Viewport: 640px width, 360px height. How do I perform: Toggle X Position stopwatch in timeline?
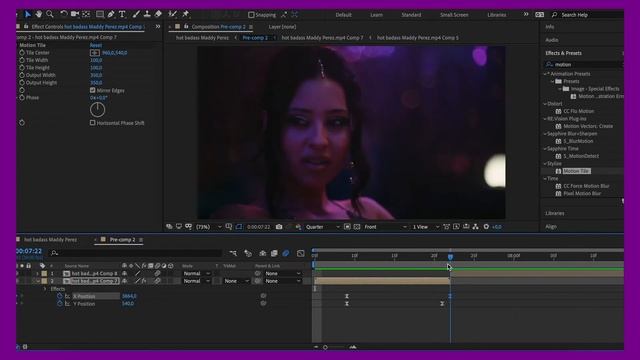point(60,296)
